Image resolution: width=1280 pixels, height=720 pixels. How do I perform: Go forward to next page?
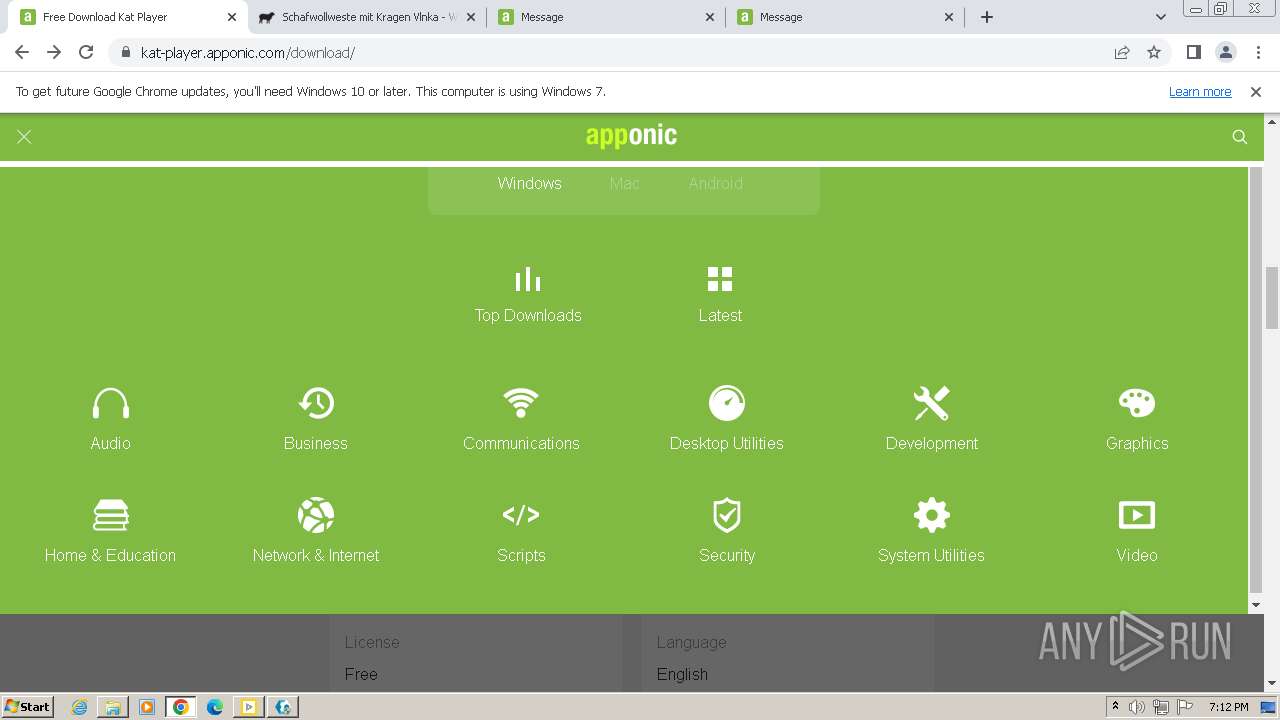click(54, 52)
